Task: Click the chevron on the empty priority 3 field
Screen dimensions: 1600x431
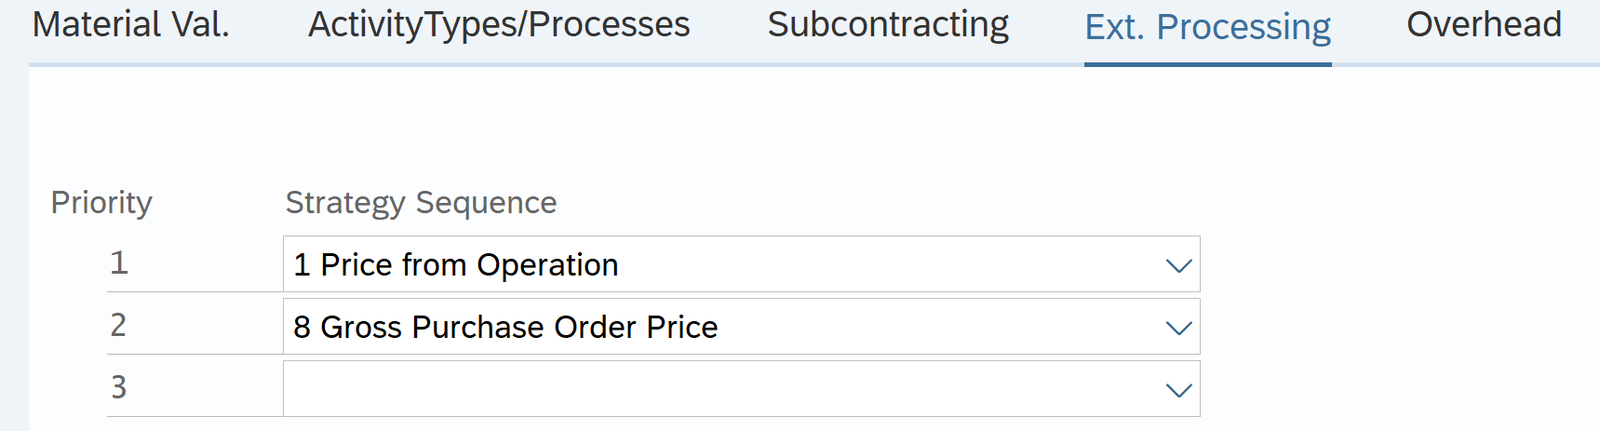Action: pyautogui.click(x=1178, y=390)
